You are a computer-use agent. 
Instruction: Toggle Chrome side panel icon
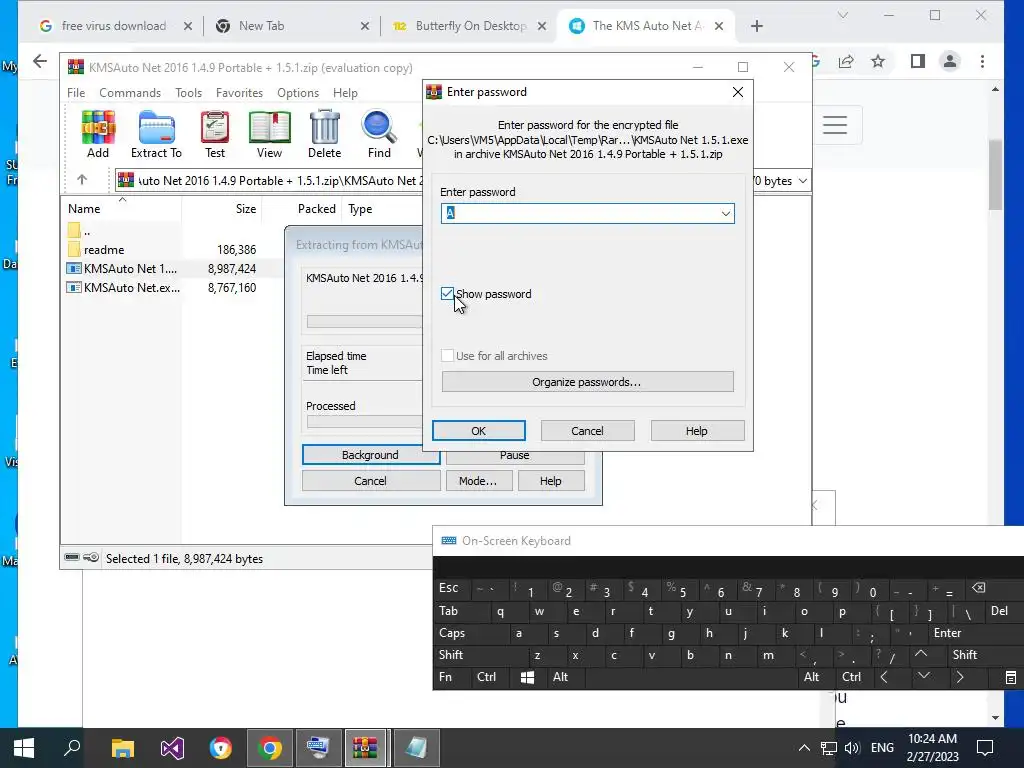click(918, 61)
